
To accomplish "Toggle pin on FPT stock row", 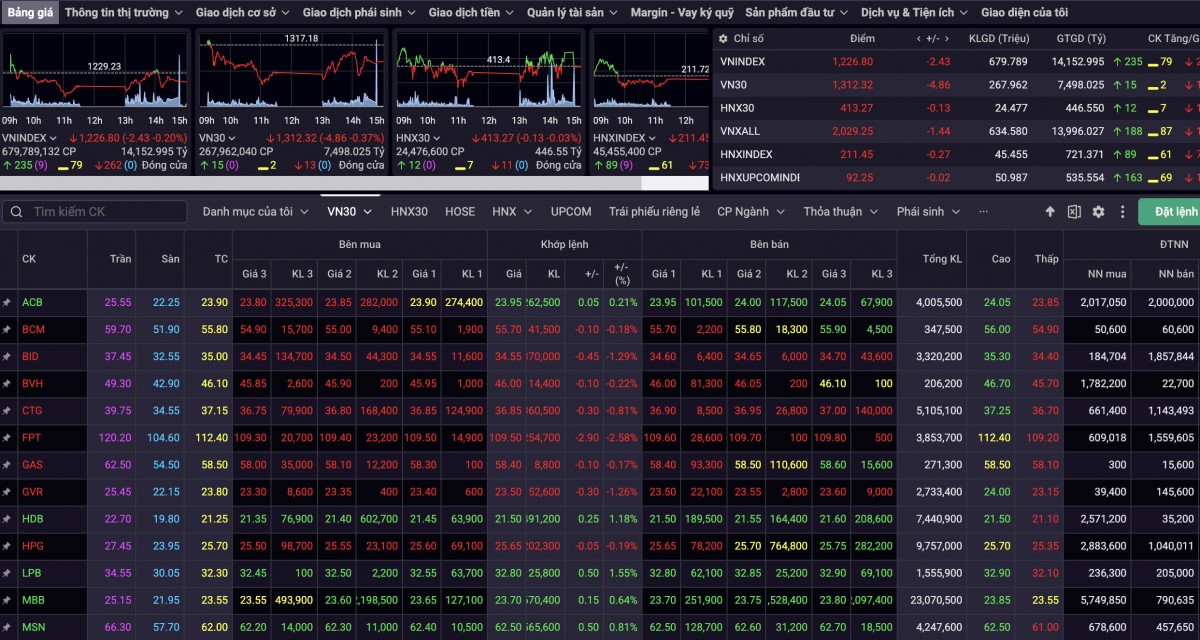I will [7, 438].
